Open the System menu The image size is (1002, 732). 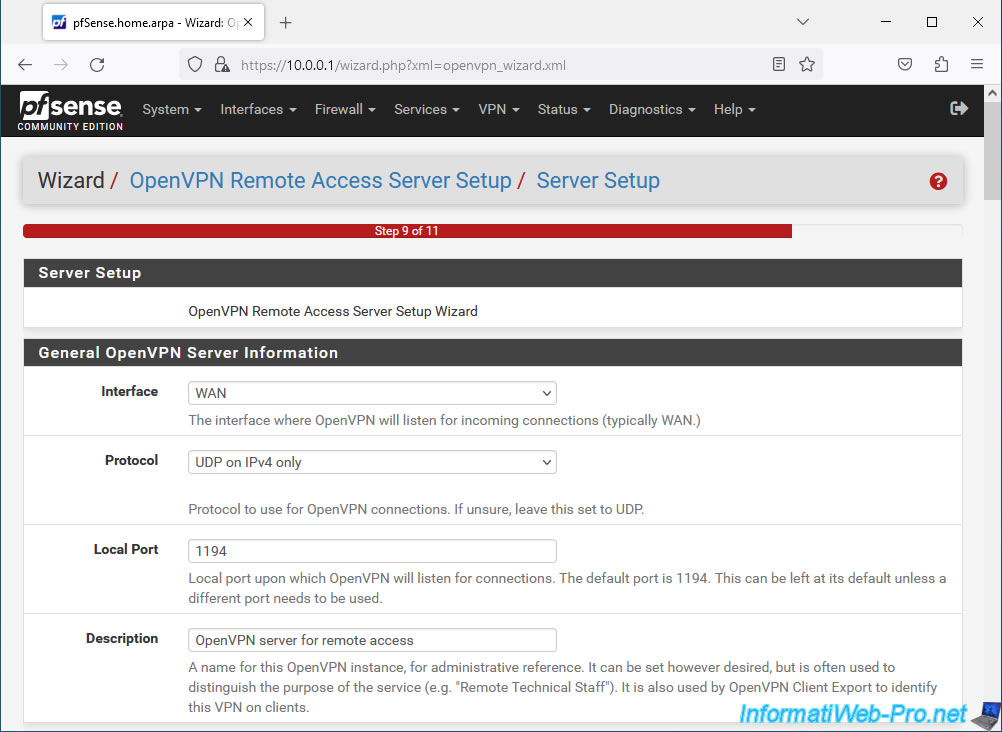(172, 109)
